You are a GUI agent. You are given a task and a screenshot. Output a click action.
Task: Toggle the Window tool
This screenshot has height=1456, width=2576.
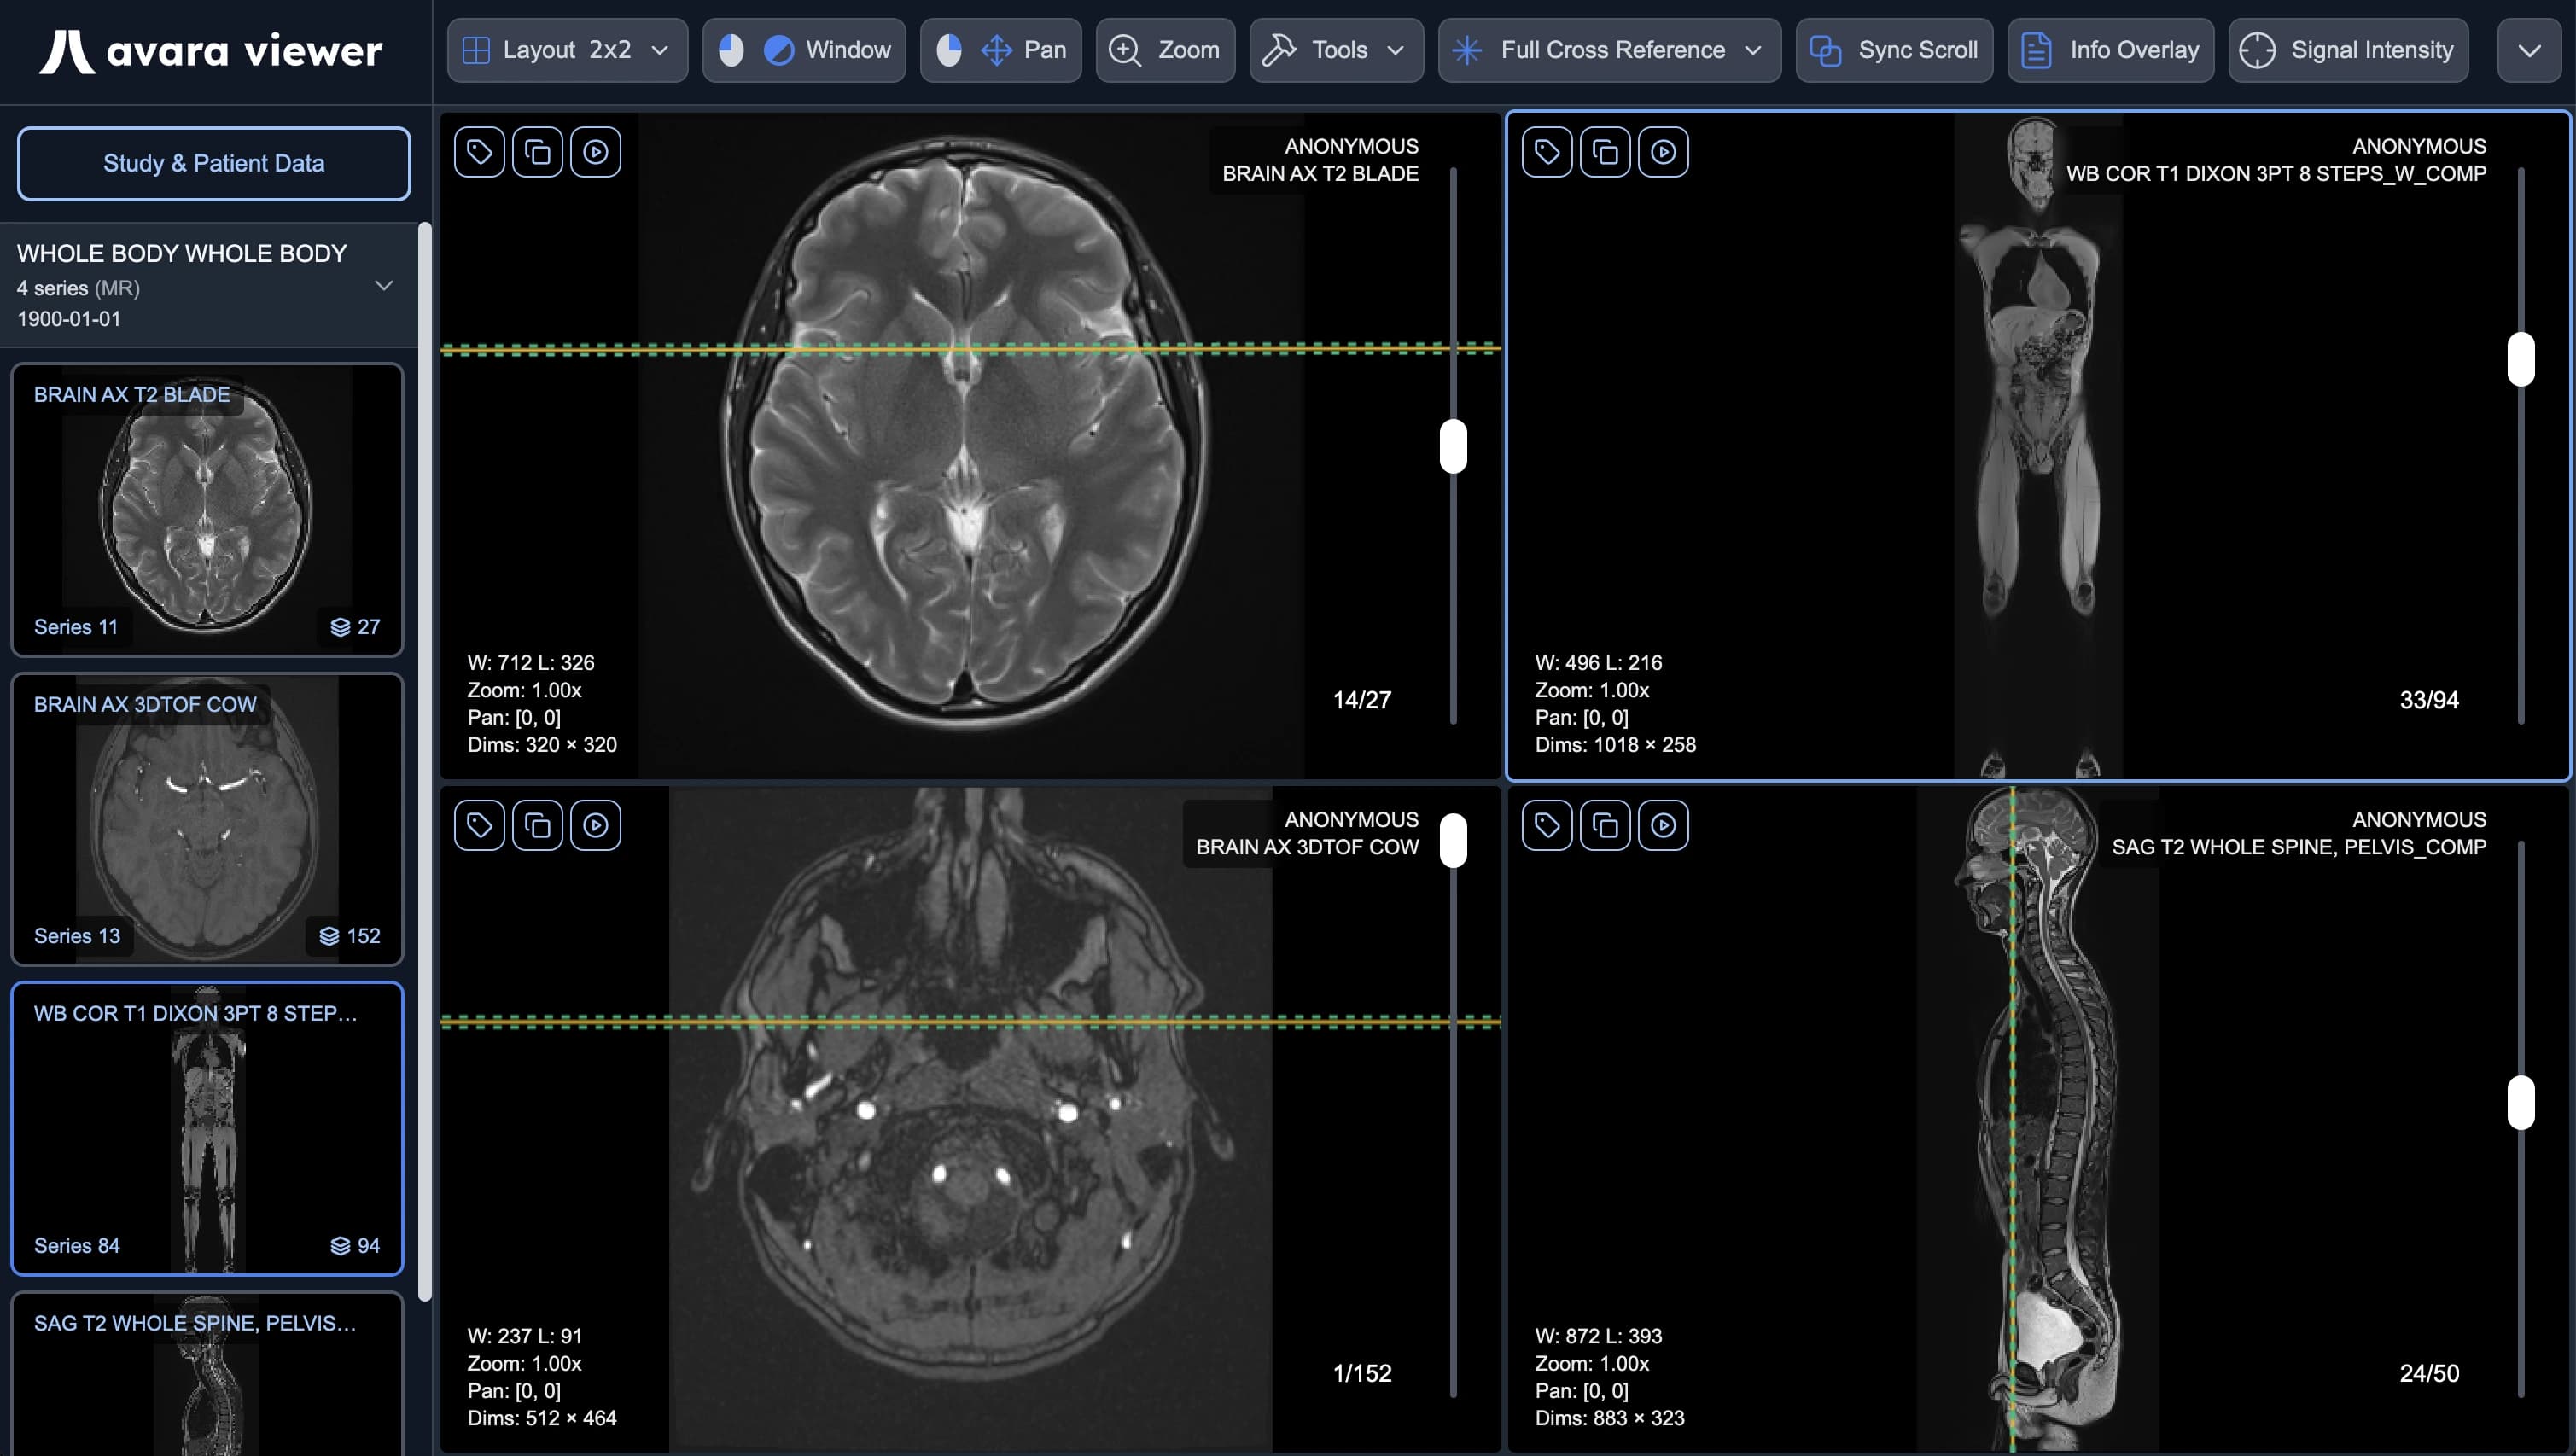click(805, 50)
